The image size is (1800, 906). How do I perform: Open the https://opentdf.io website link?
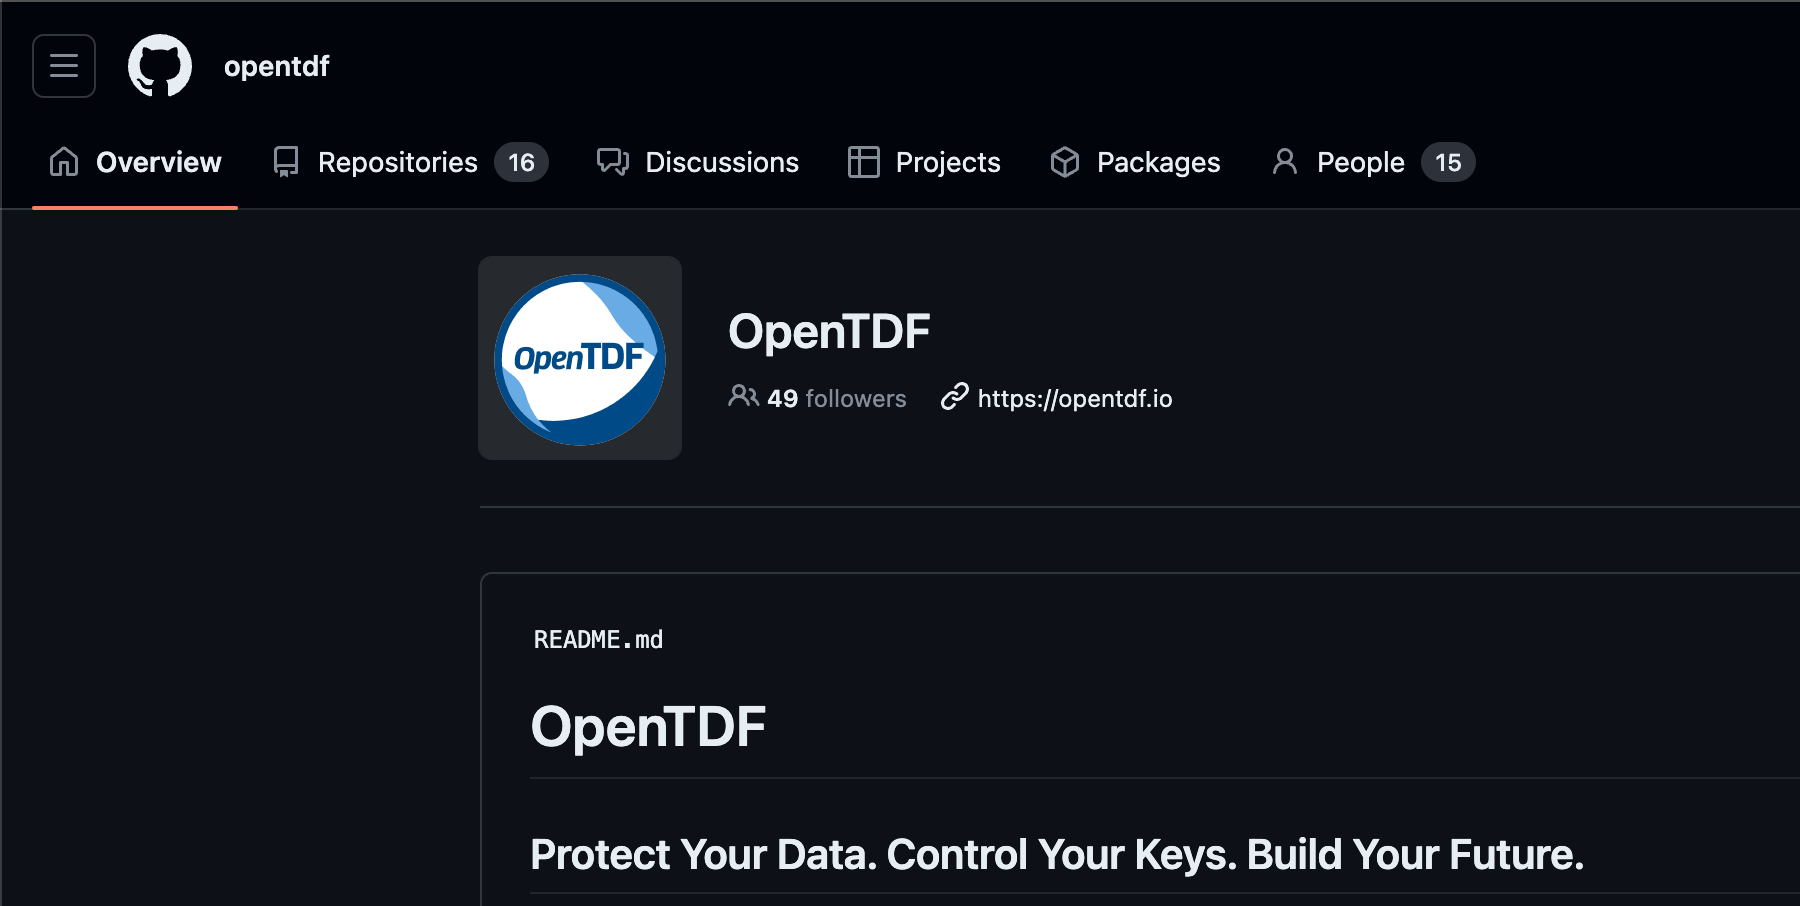[1074, 399]
